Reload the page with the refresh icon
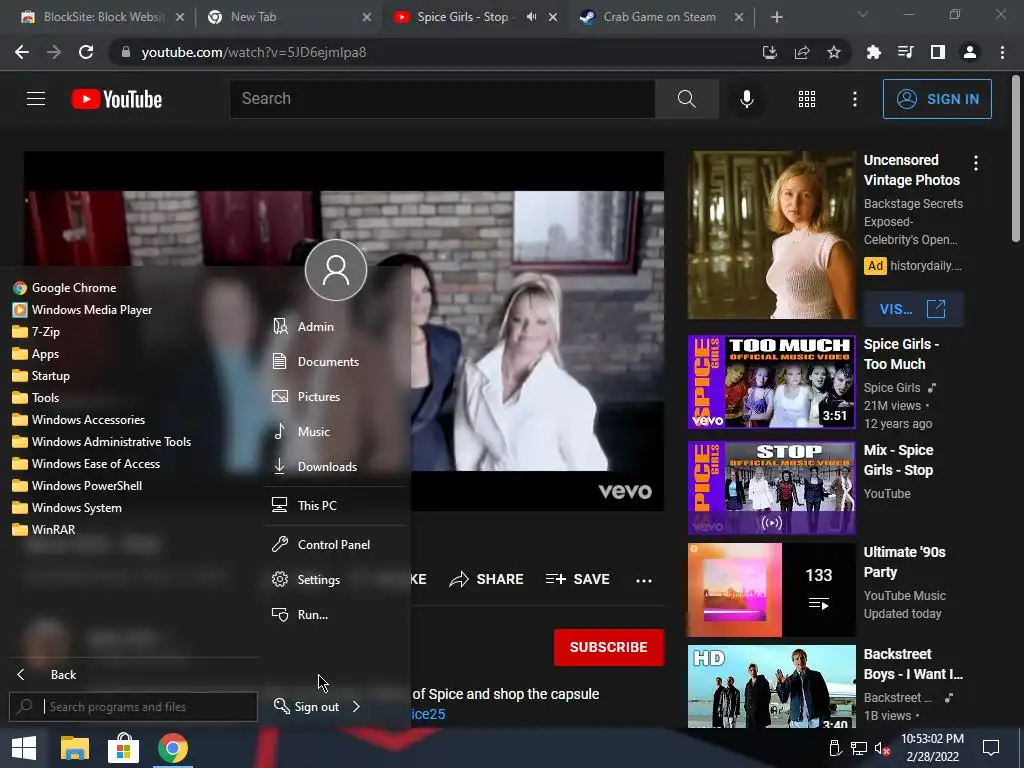This screenshot has height=768, width=1024. point(86,52)
